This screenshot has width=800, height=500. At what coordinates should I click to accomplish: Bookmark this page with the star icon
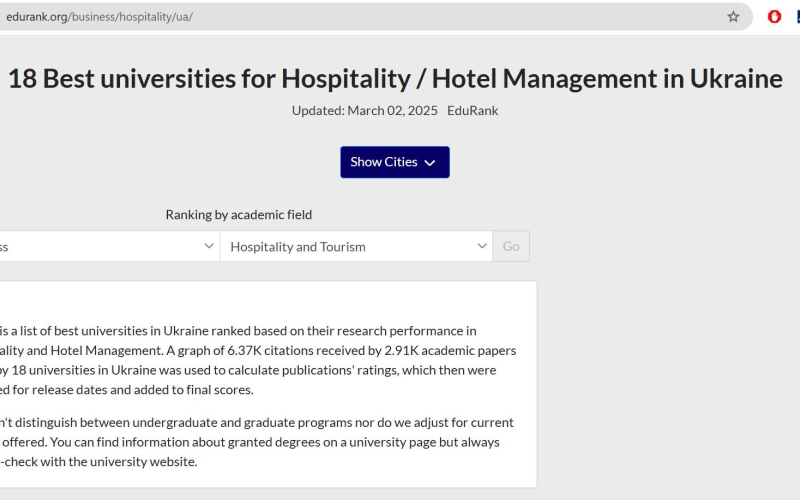733,17
